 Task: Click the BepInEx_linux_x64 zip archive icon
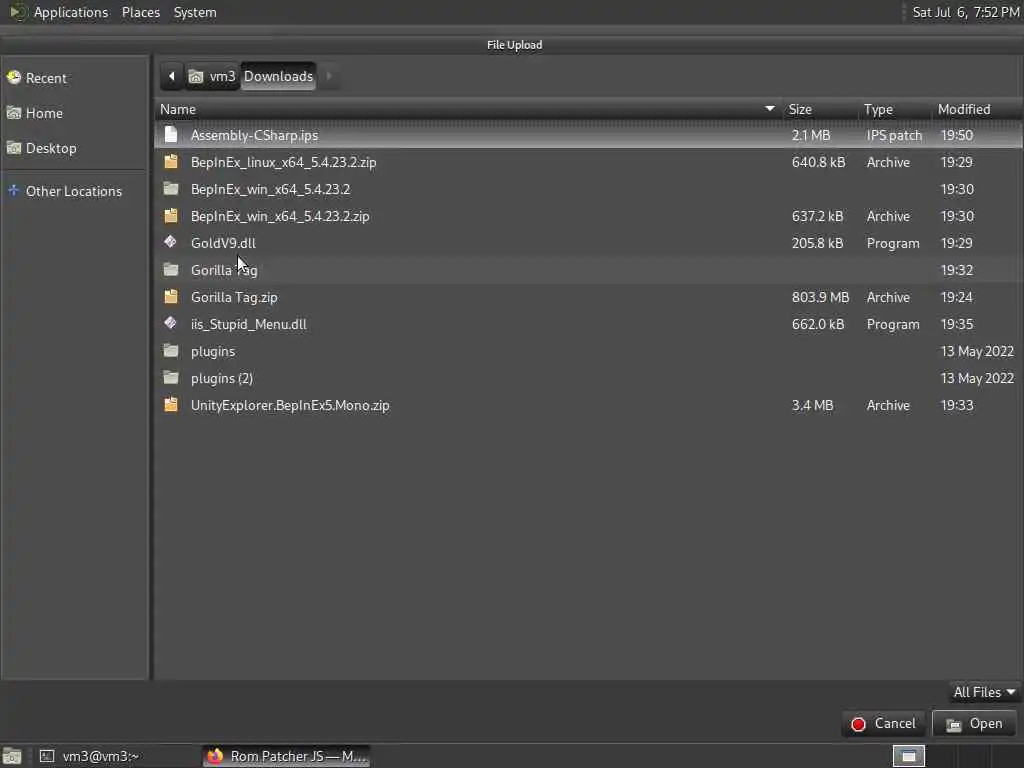click(171, 161)
